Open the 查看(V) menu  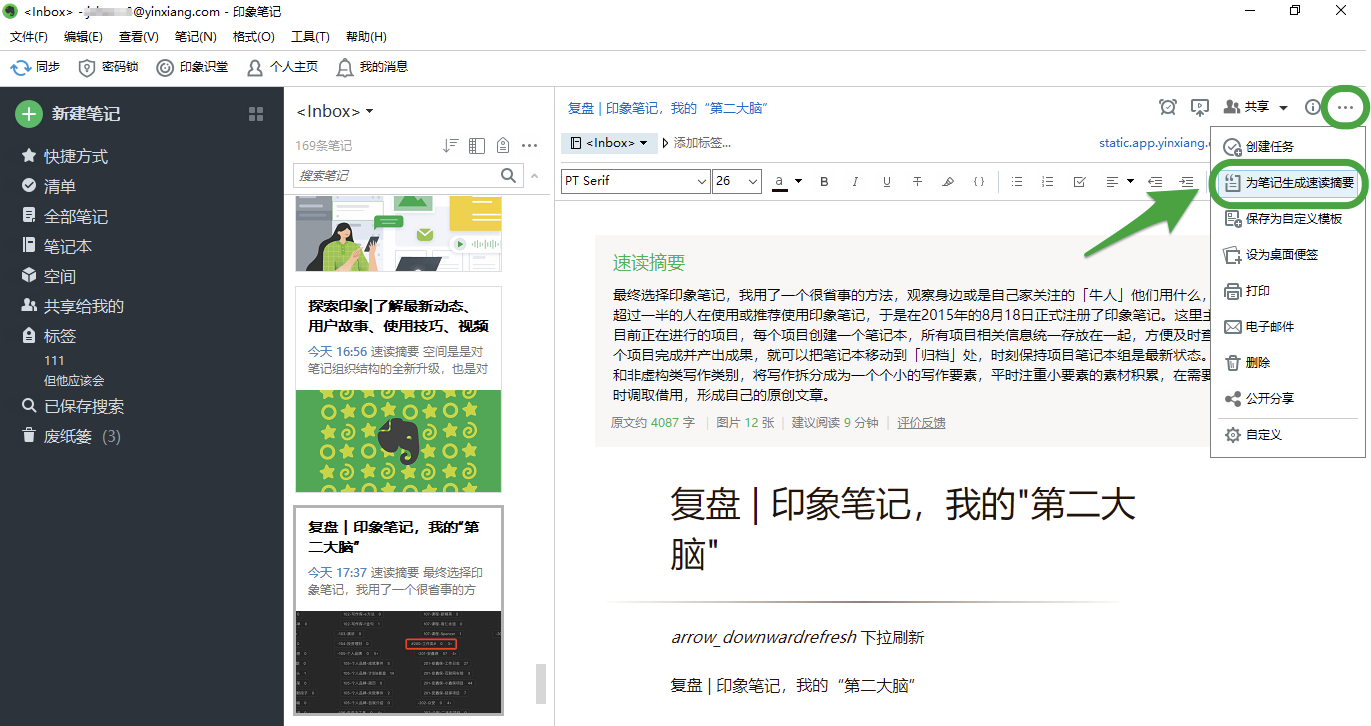(x=138, y=37)
